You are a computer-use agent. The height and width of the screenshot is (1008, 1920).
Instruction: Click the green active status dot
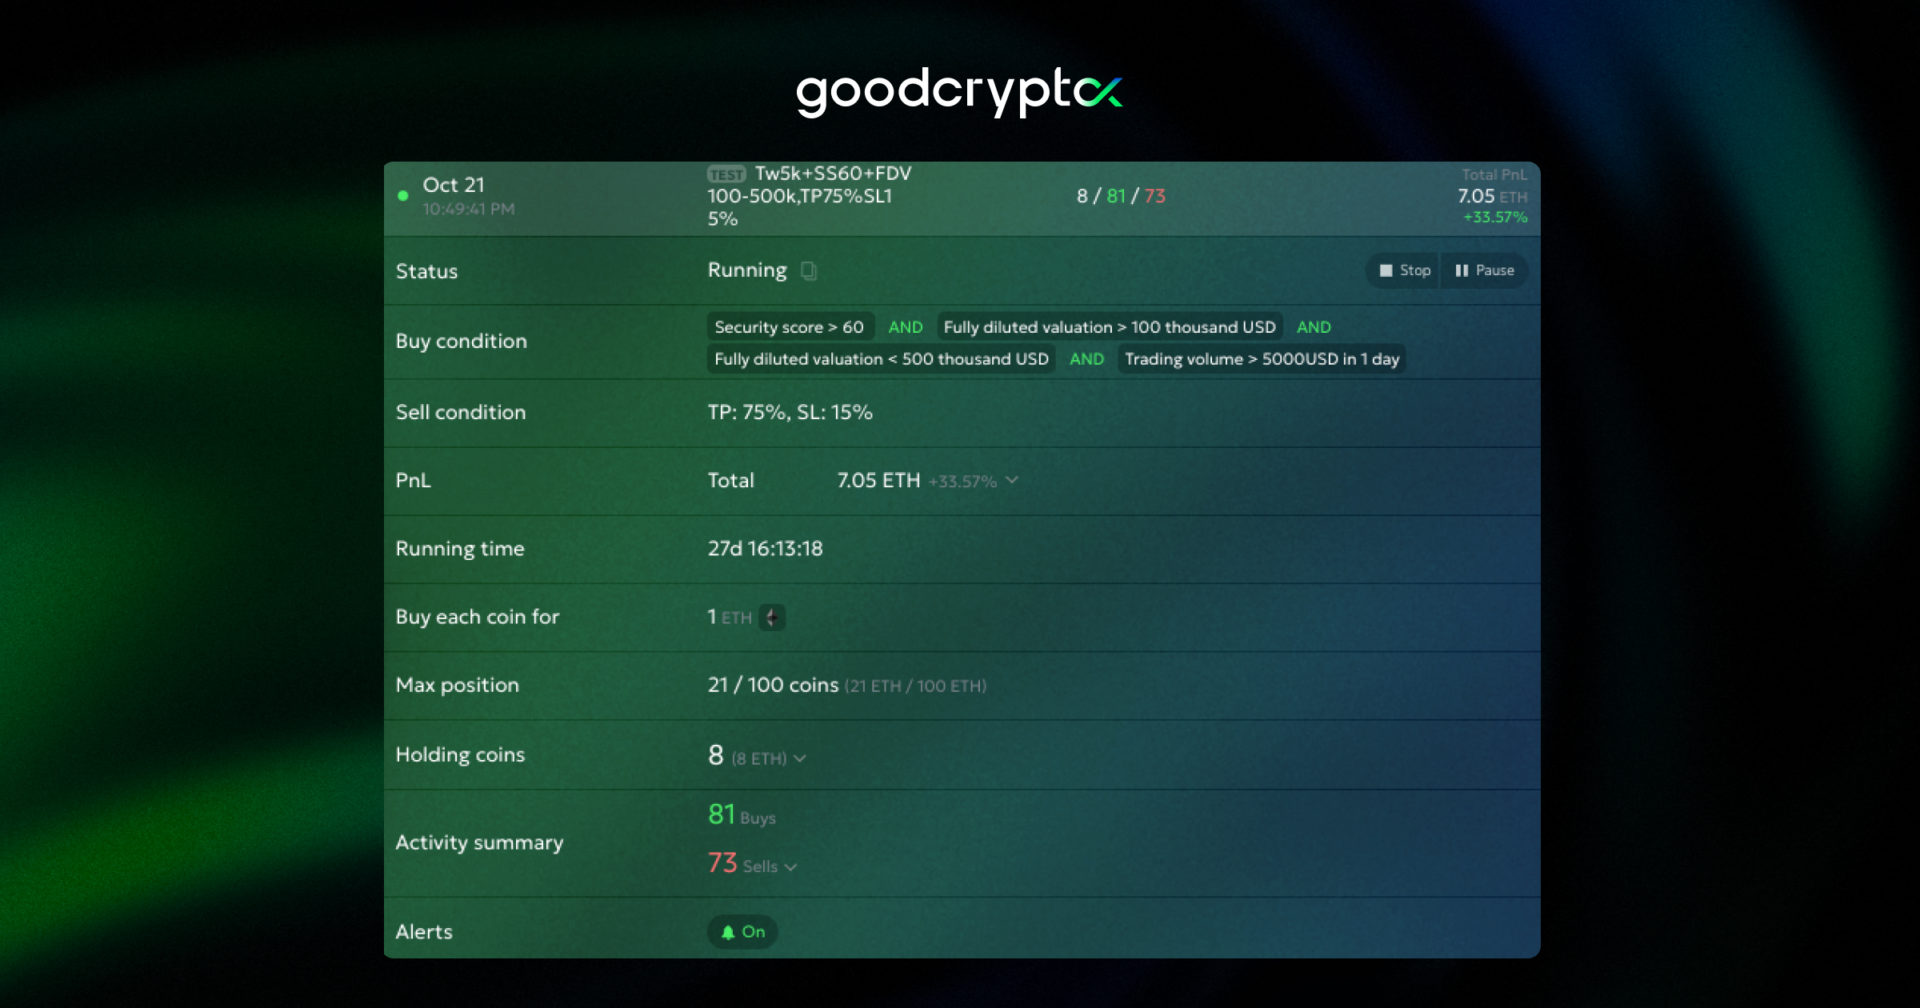click(x=403, y=196)
